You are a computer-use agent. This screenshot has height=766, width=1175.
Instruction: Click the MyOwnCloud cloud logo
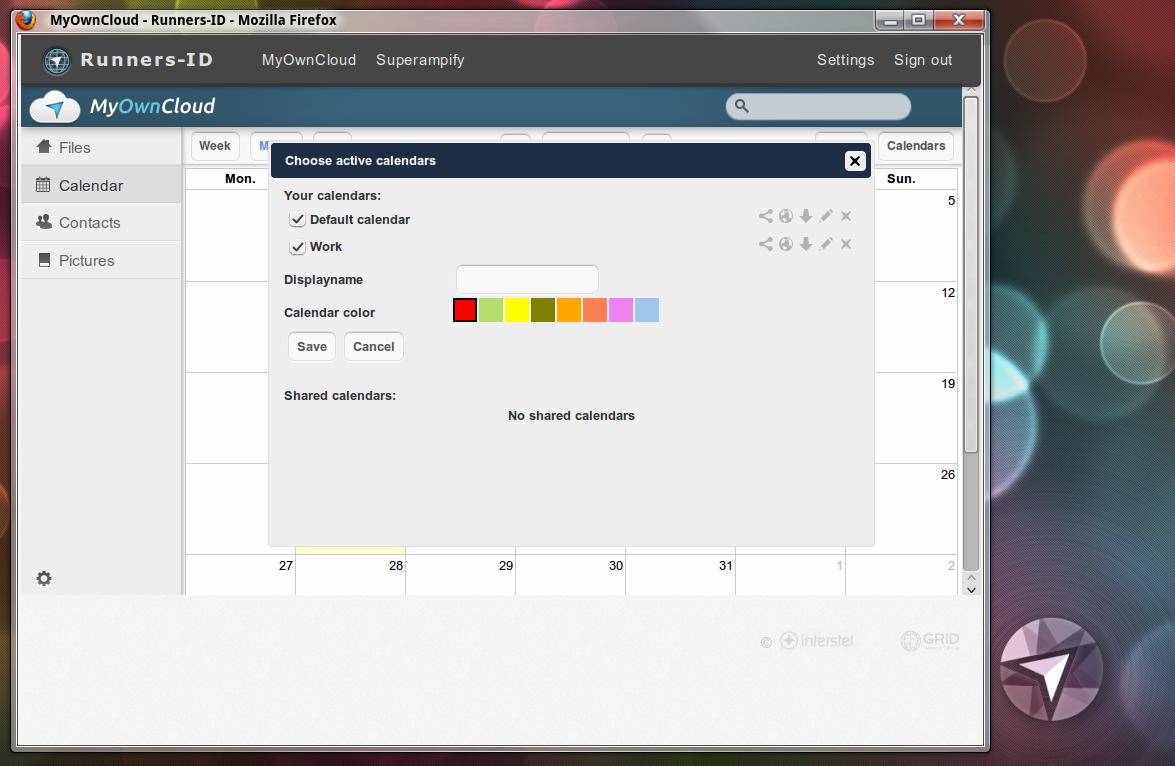click(55, 106)
